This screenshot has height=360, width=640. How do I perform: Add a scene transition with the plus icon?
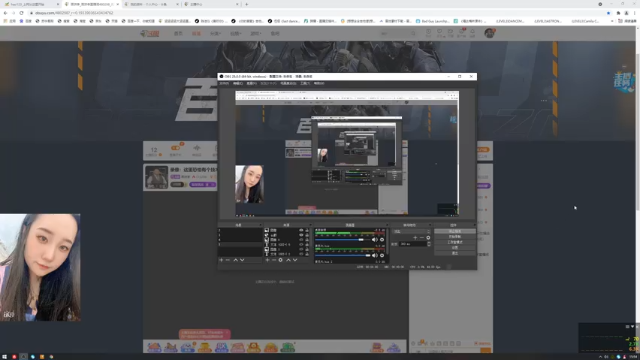[x=415, y=238]
